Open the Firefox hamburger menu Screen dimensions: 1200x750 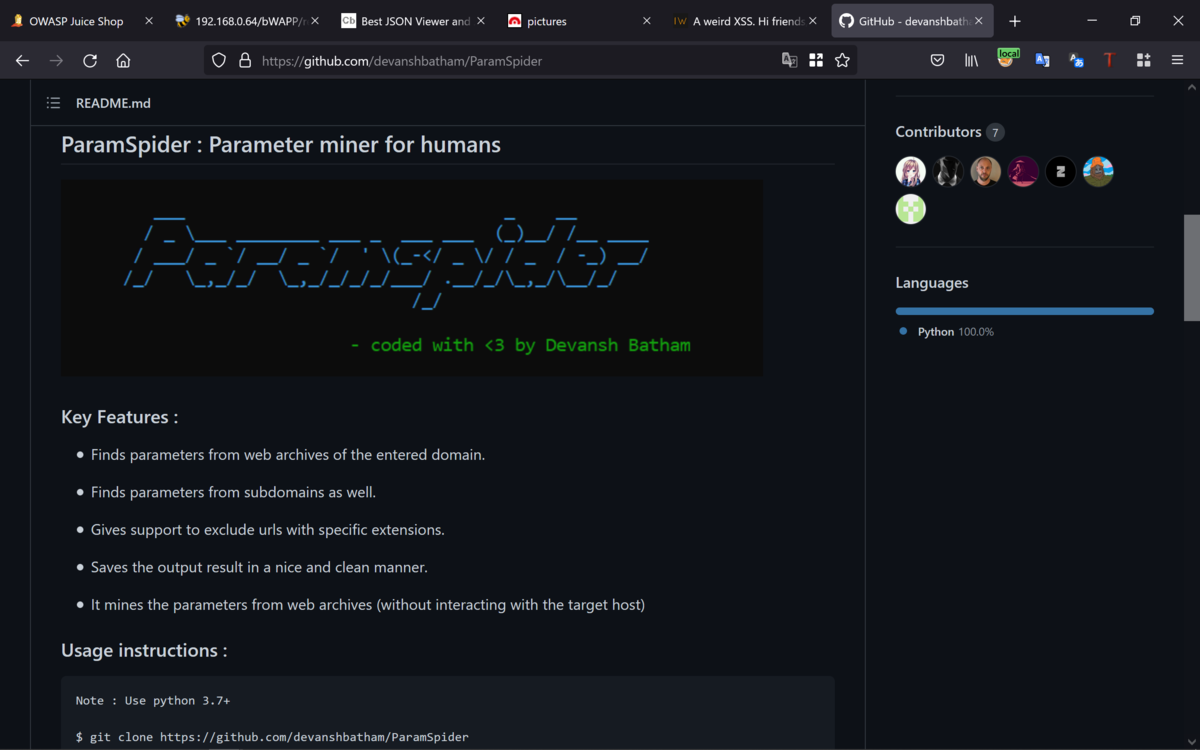point(1178,61)
